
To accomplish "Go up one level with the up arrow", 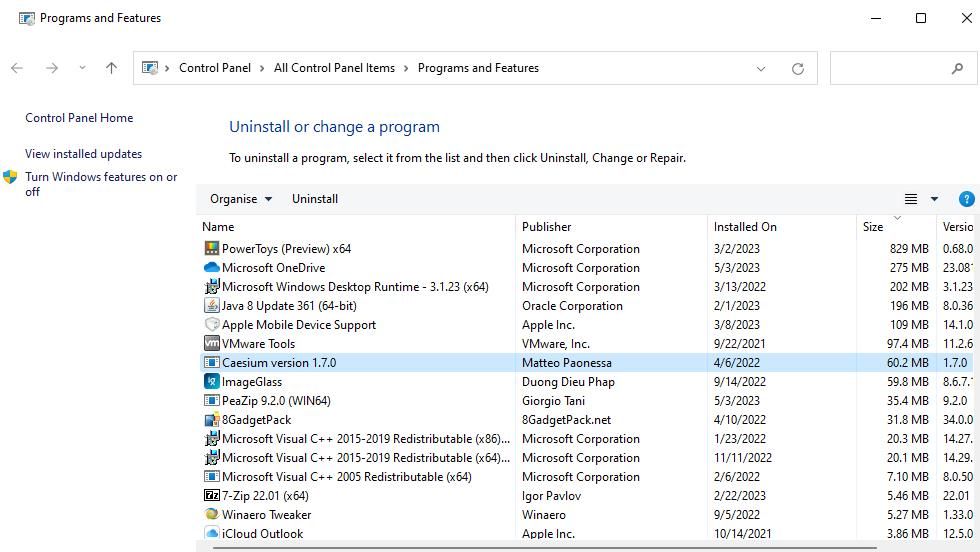I will tap(111, 68).
